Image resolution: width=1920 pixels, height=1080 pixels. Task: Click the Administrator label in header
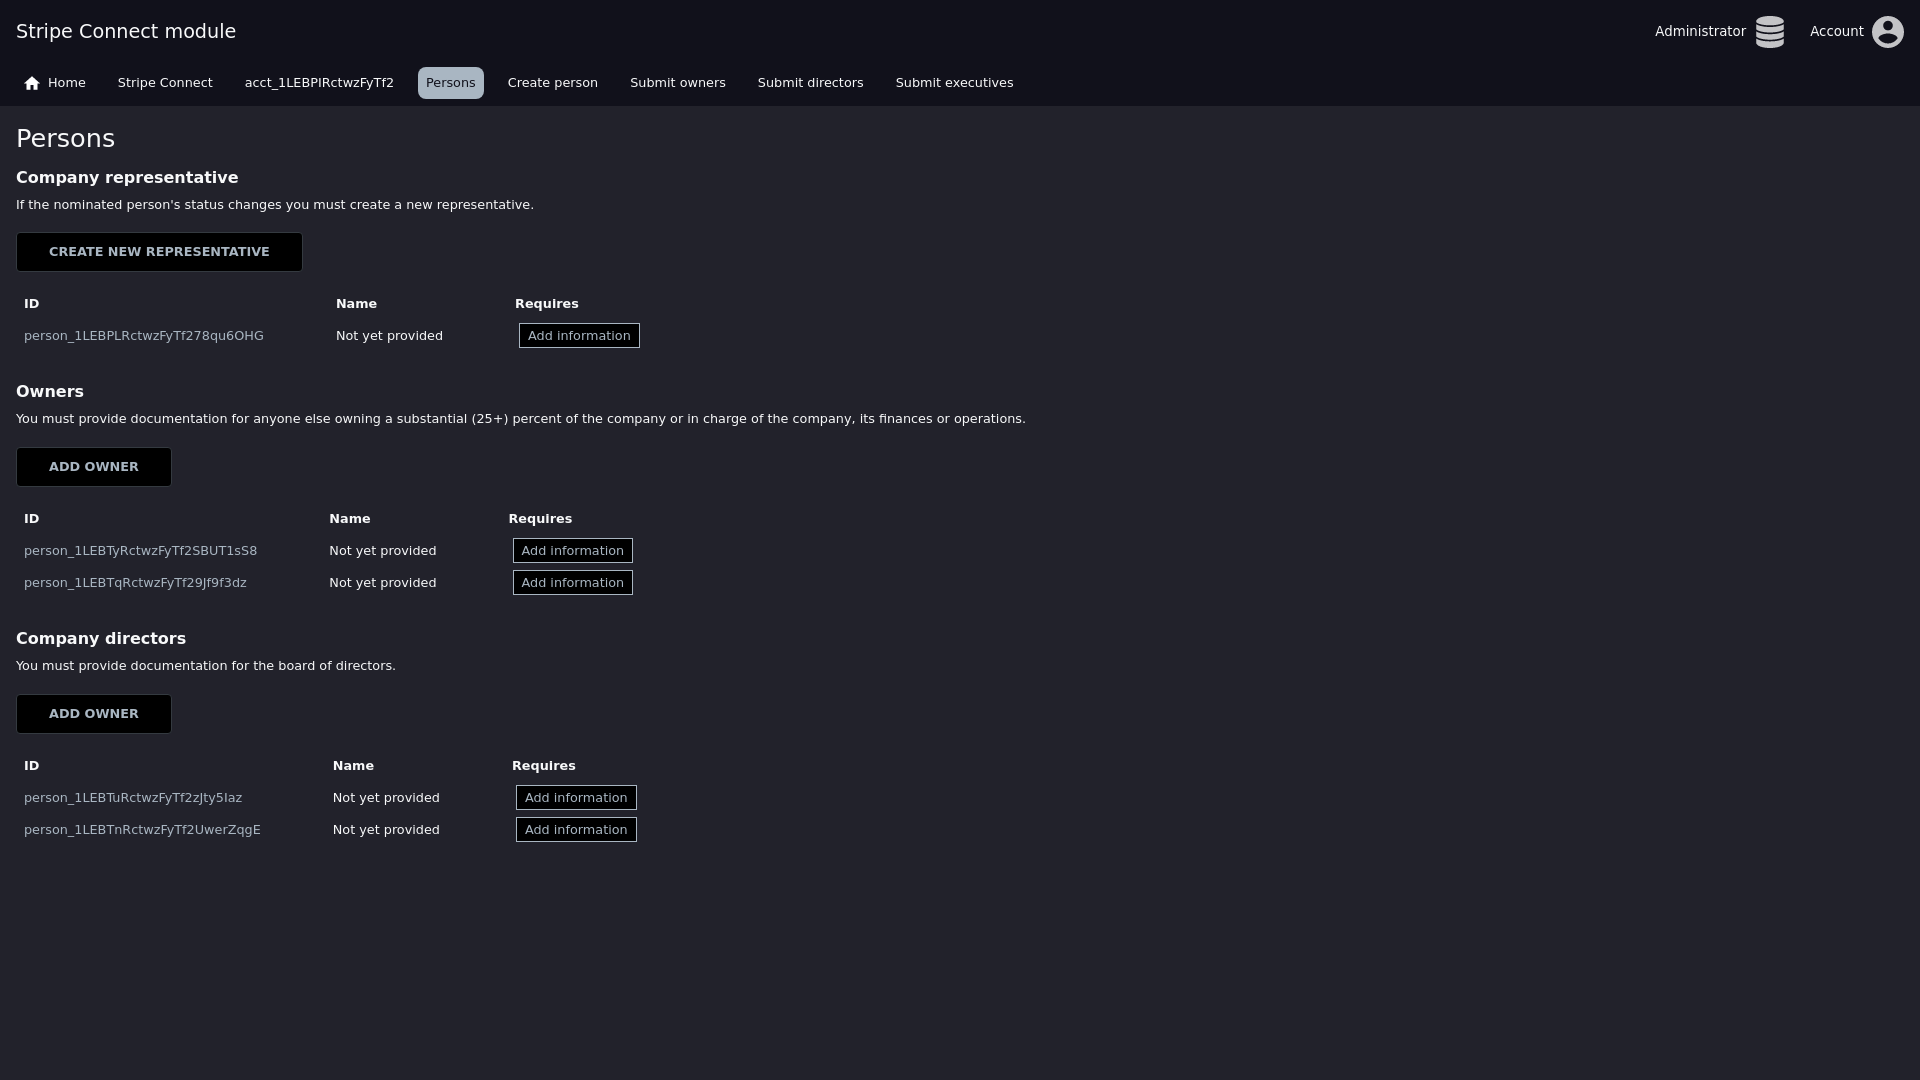pos(1699,31)
